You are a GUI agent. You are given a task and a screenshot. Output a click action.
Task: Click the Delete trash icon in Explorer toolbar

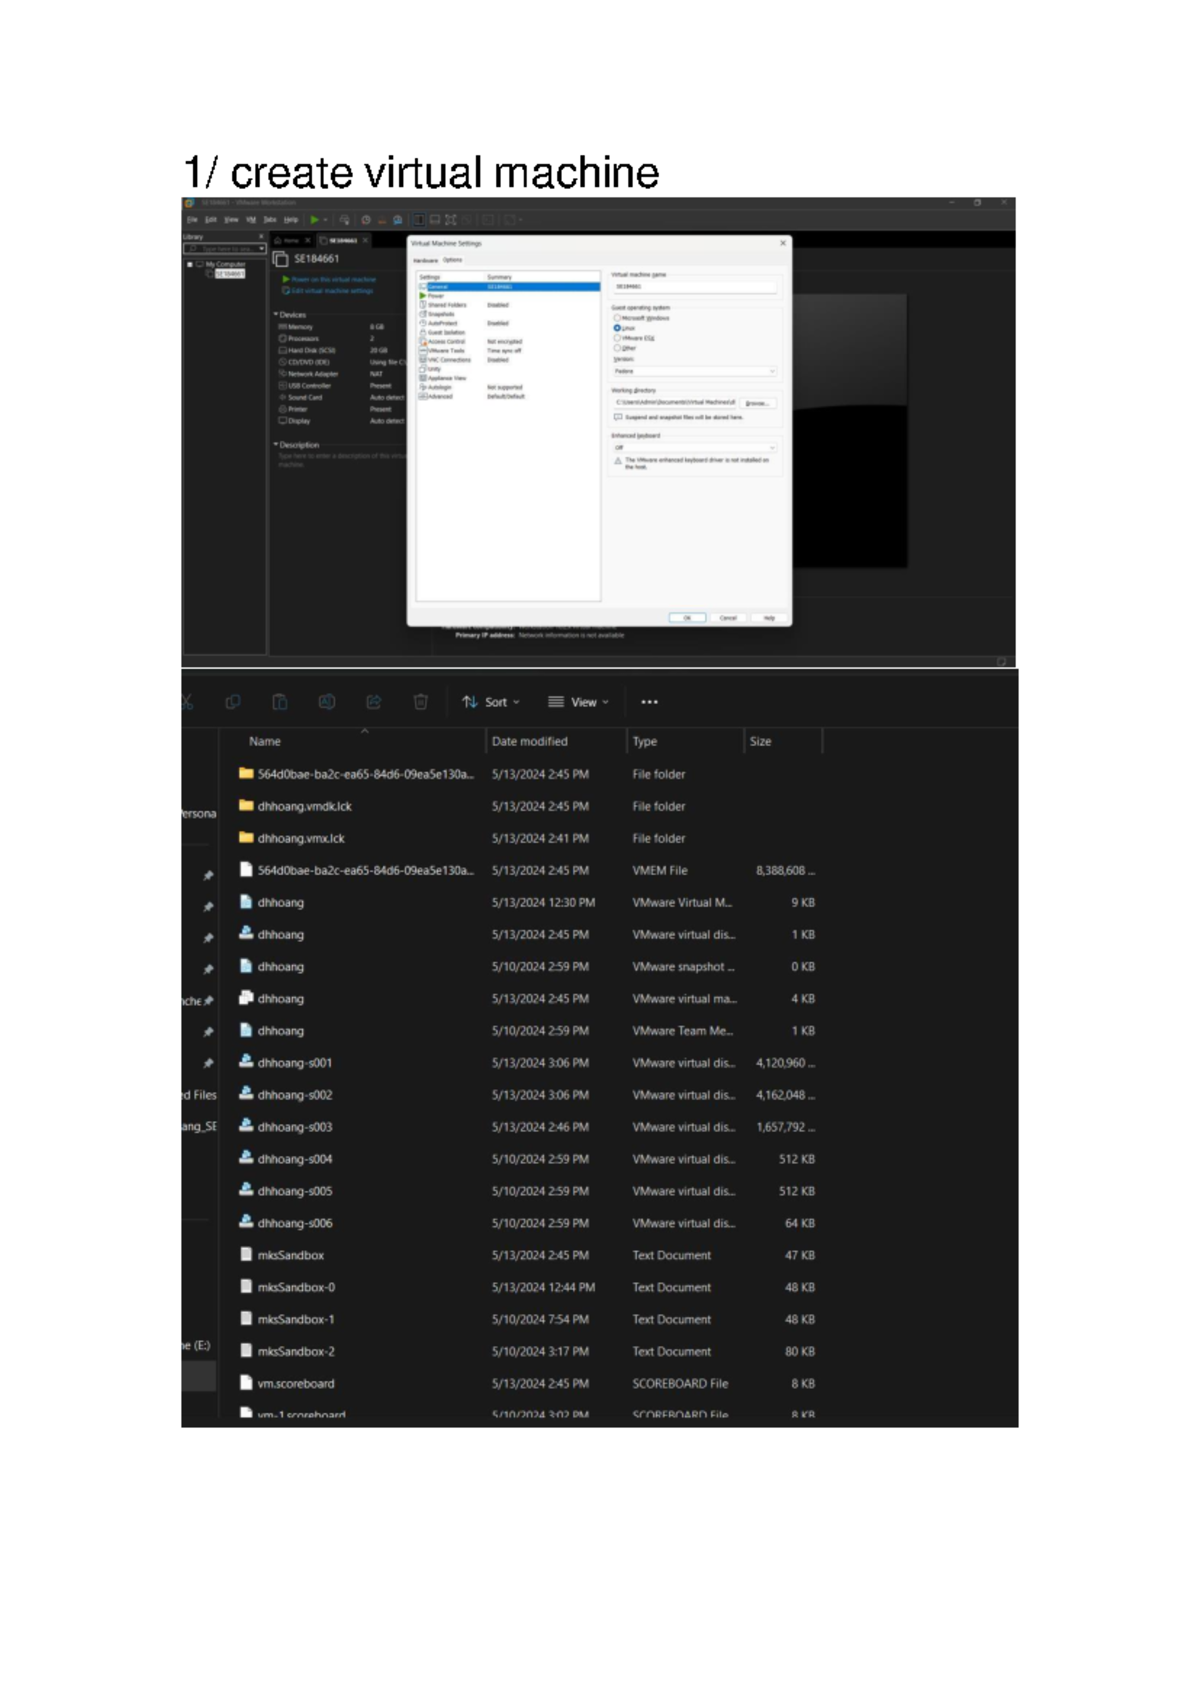(421, 702)
